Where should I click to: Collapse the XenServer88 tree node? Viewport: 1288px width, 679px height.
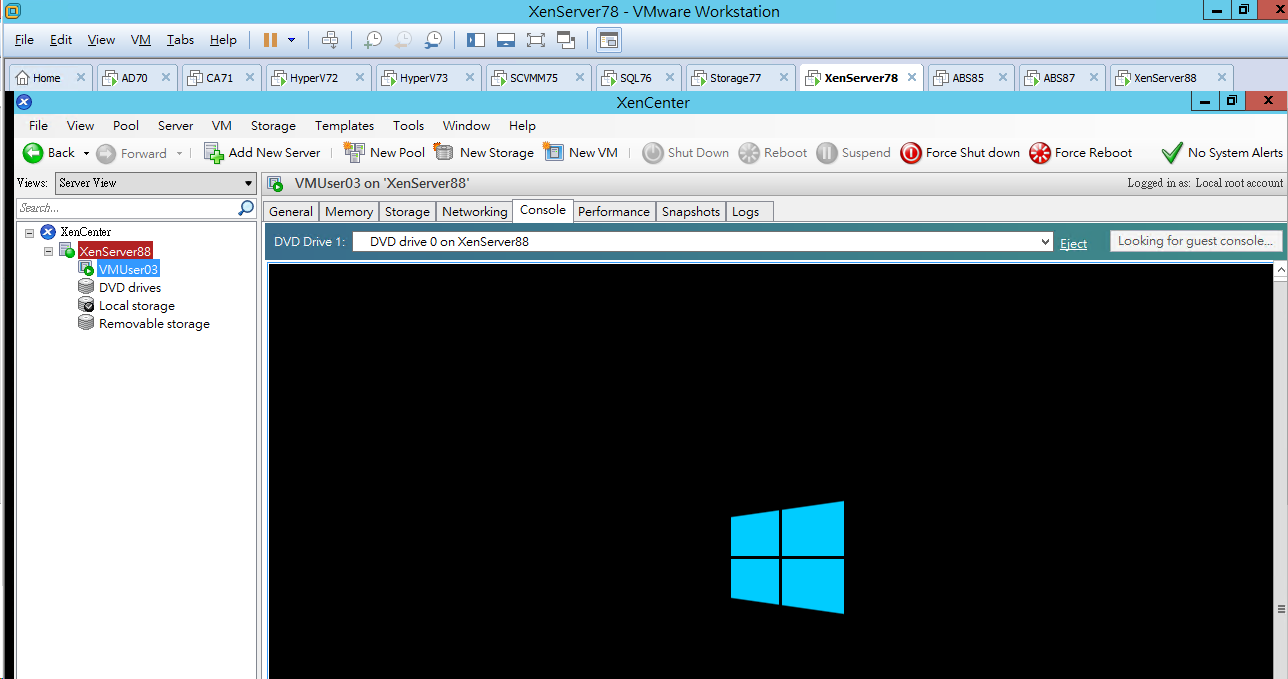49,251
